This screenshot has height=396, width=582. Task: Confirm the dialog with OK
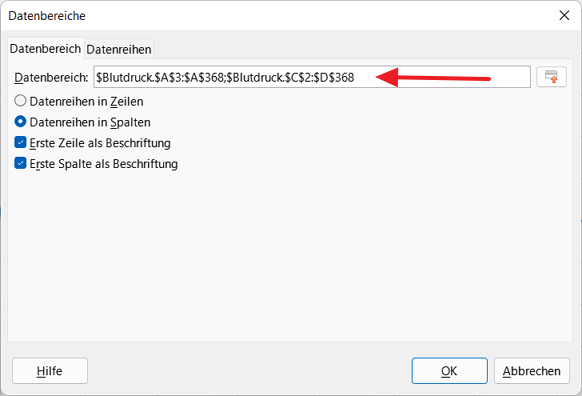[449, 371]
